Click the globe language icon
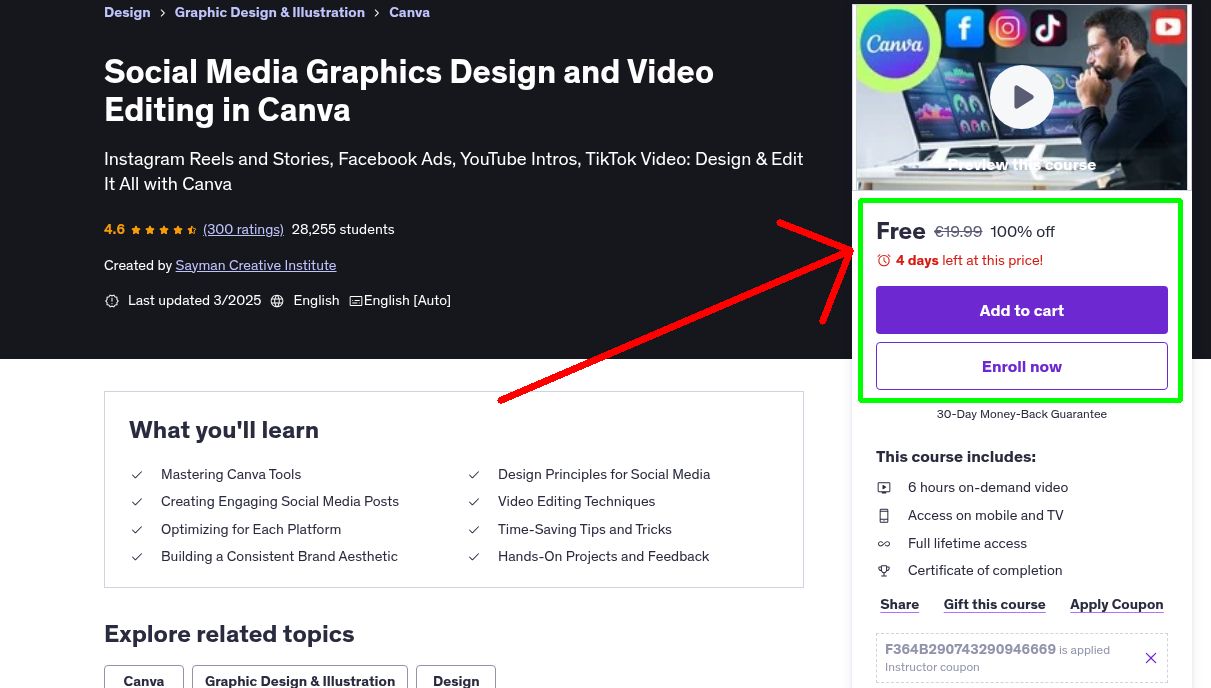Image resolution: width=1211 pixels, height=688 pixels. 277,300
